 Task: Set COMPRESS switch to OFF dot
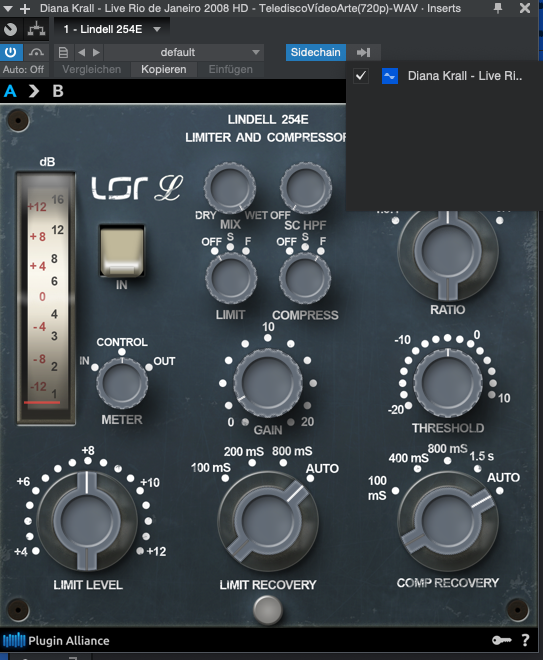[290, 251]
